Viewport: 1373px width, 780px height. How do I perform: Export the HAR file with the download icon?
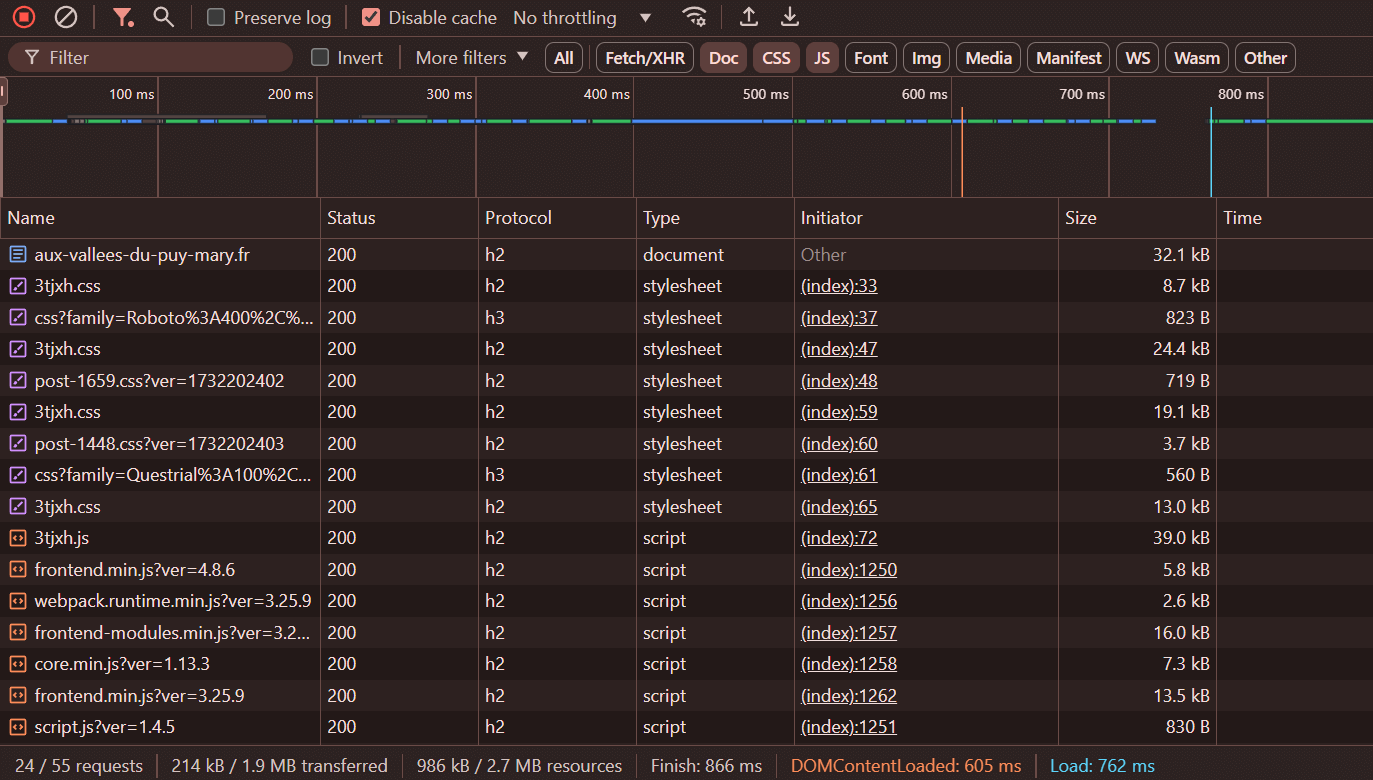(790, 17)
